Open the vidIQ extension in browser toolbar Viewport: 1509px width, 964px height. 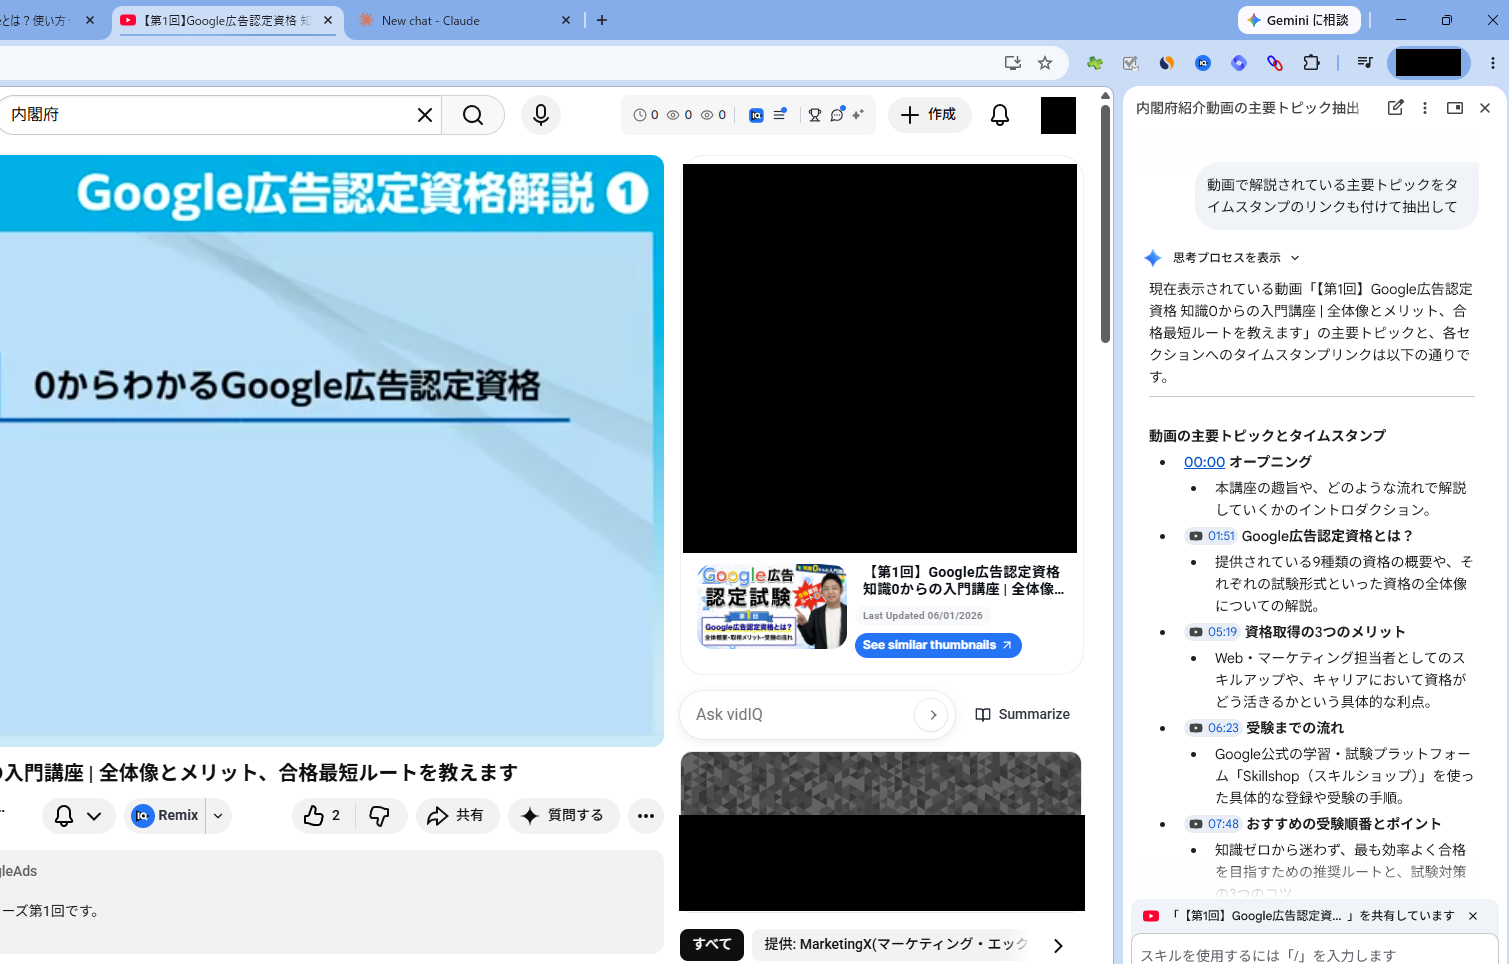coord(1203,63)
